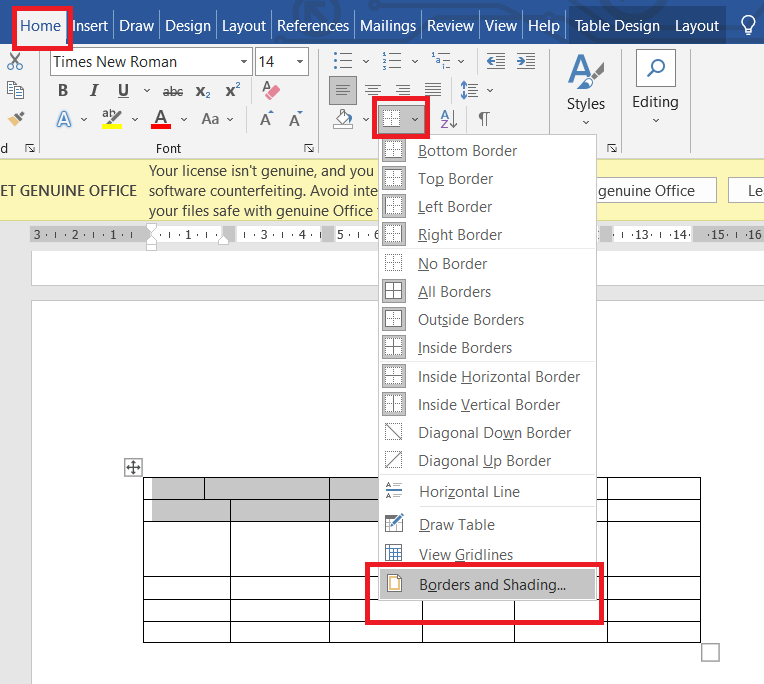Viewport: 764px width, 684px height.
Task: Apply Diagonal Down Border
Action: tap(487, 433)
